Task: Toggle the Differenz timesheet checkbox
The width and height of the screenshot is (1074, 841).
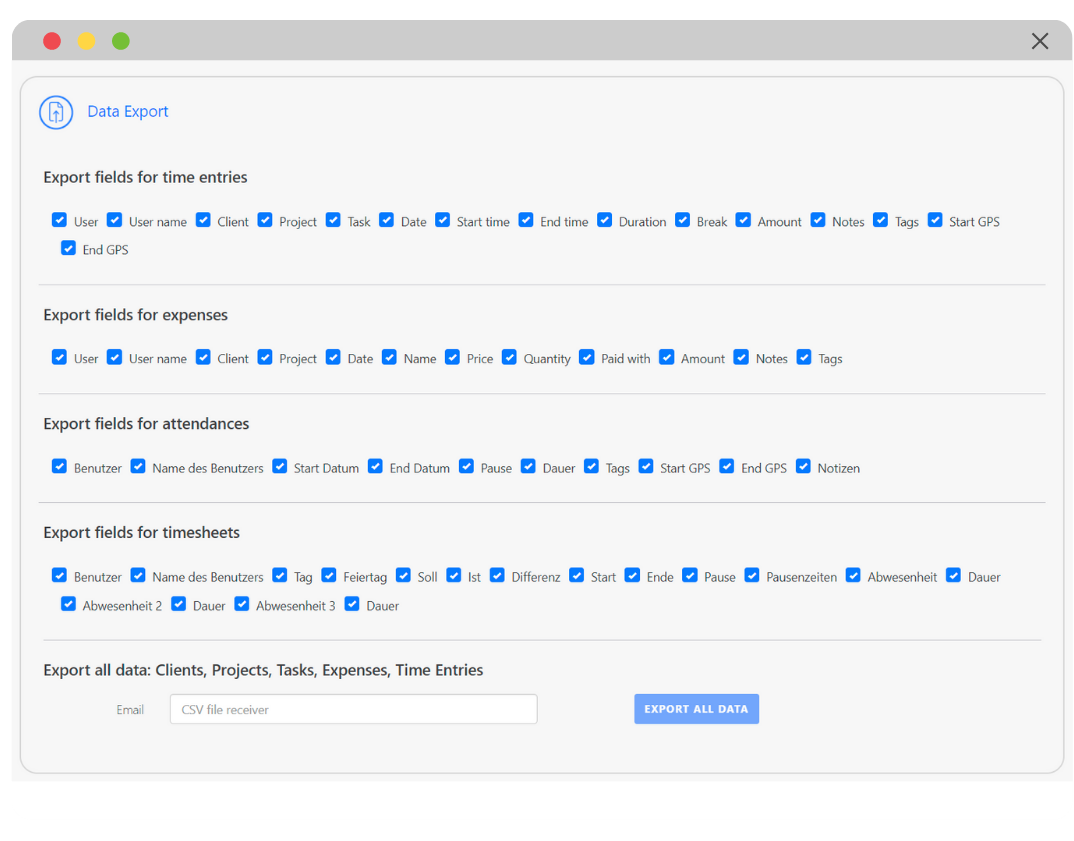Action: point(497,575)
